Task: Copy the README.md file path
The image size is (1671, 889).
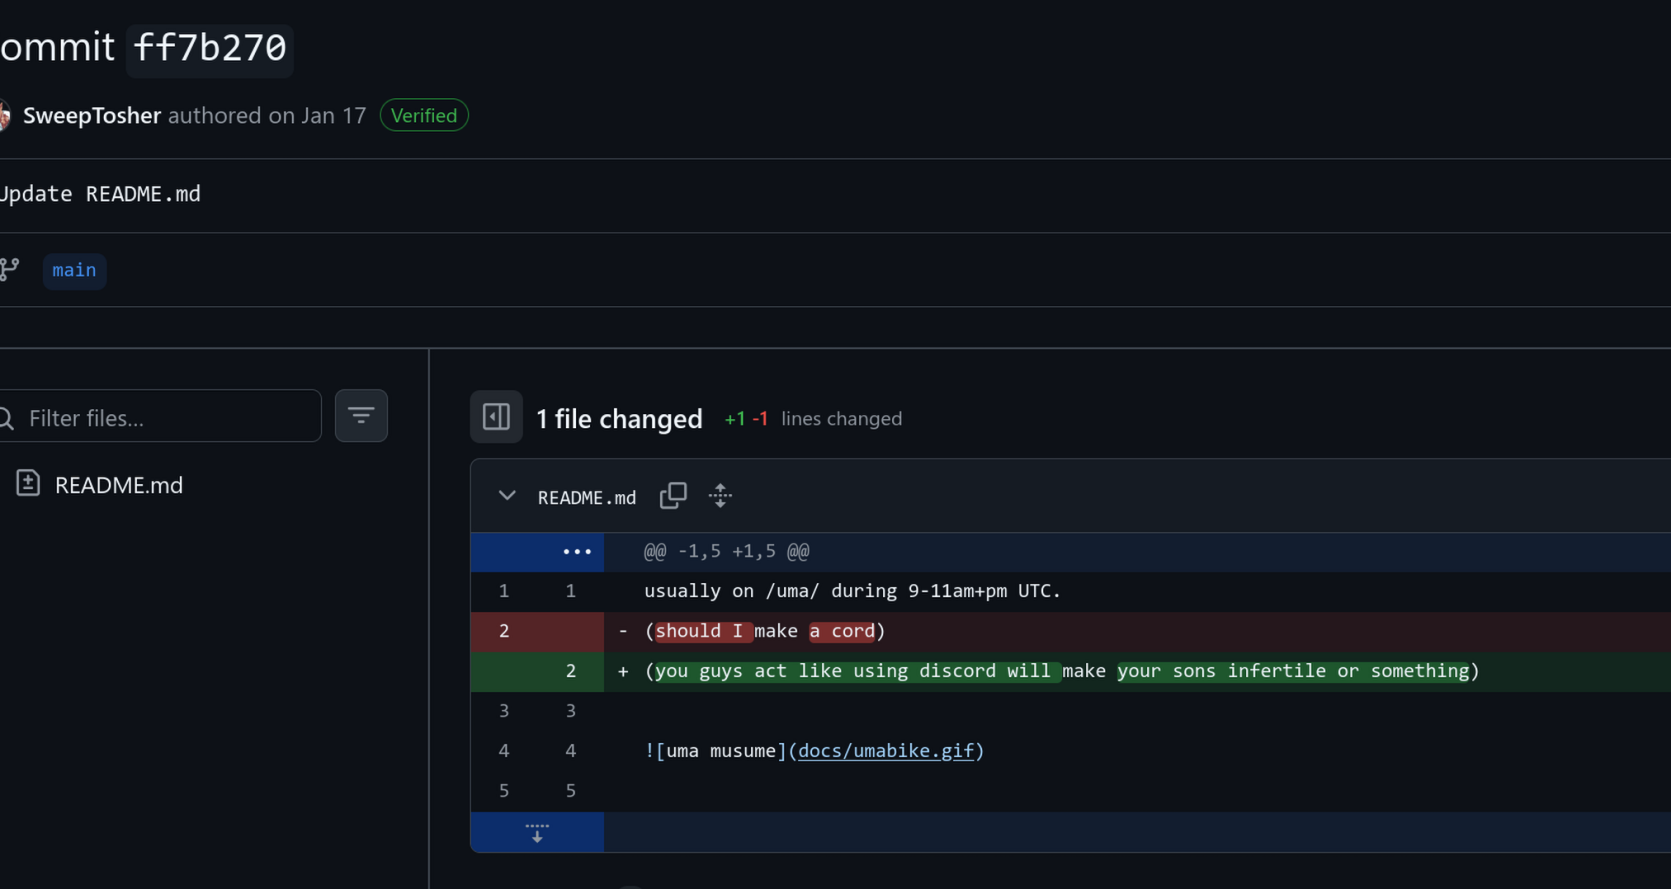Action: [x=673, y=496]
